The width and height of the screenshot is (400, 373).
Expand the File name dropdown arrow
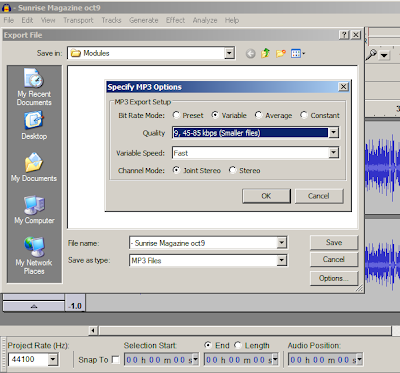[282, 243]
